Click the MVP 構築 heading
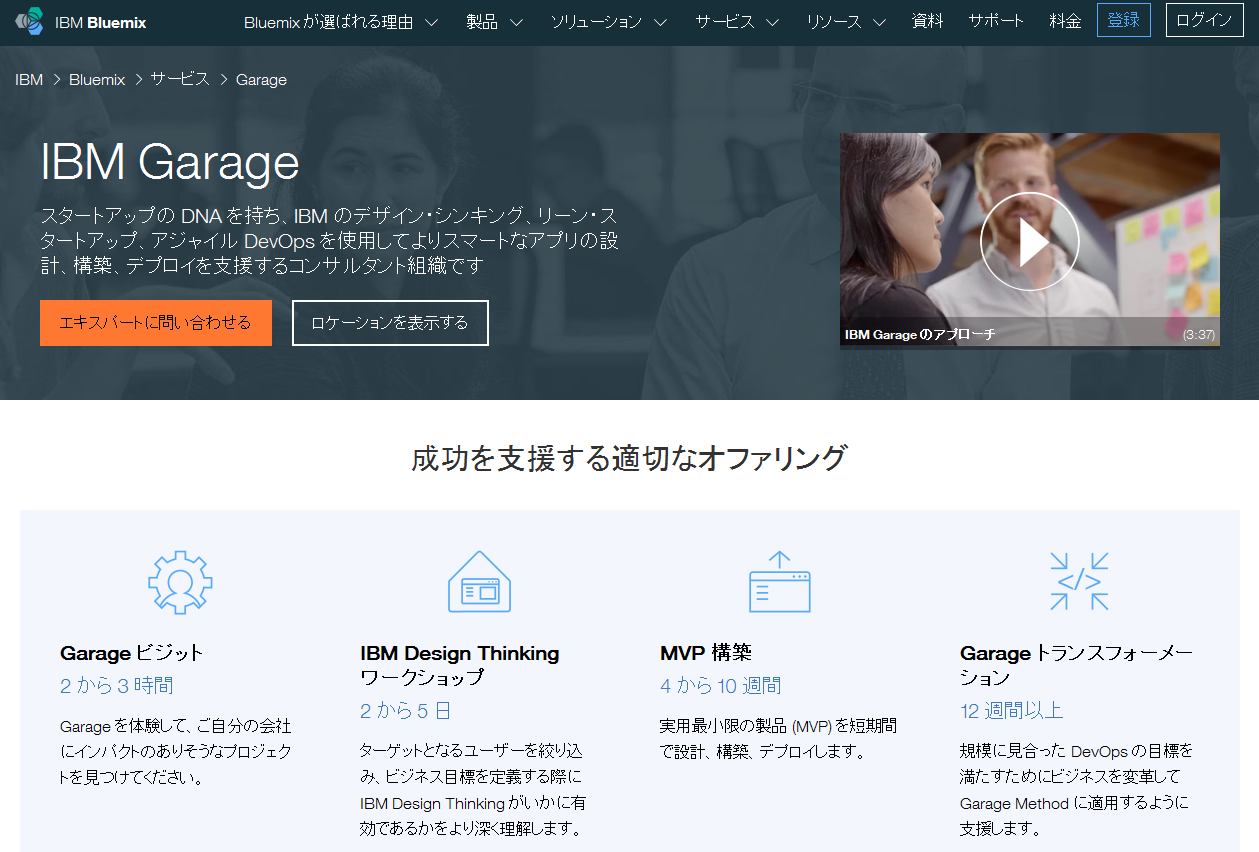The width and height of the screenshot is (1259, 852). pos(706,654)
